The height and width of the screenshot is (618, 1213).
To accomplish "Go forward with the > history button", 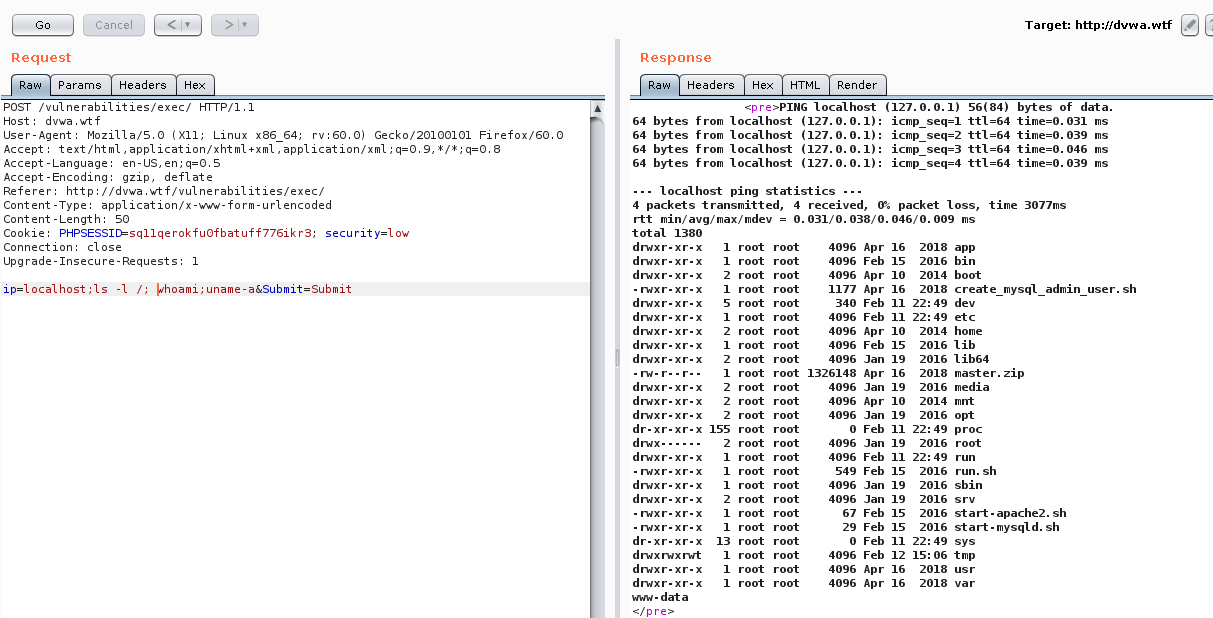I will (226, 24).
